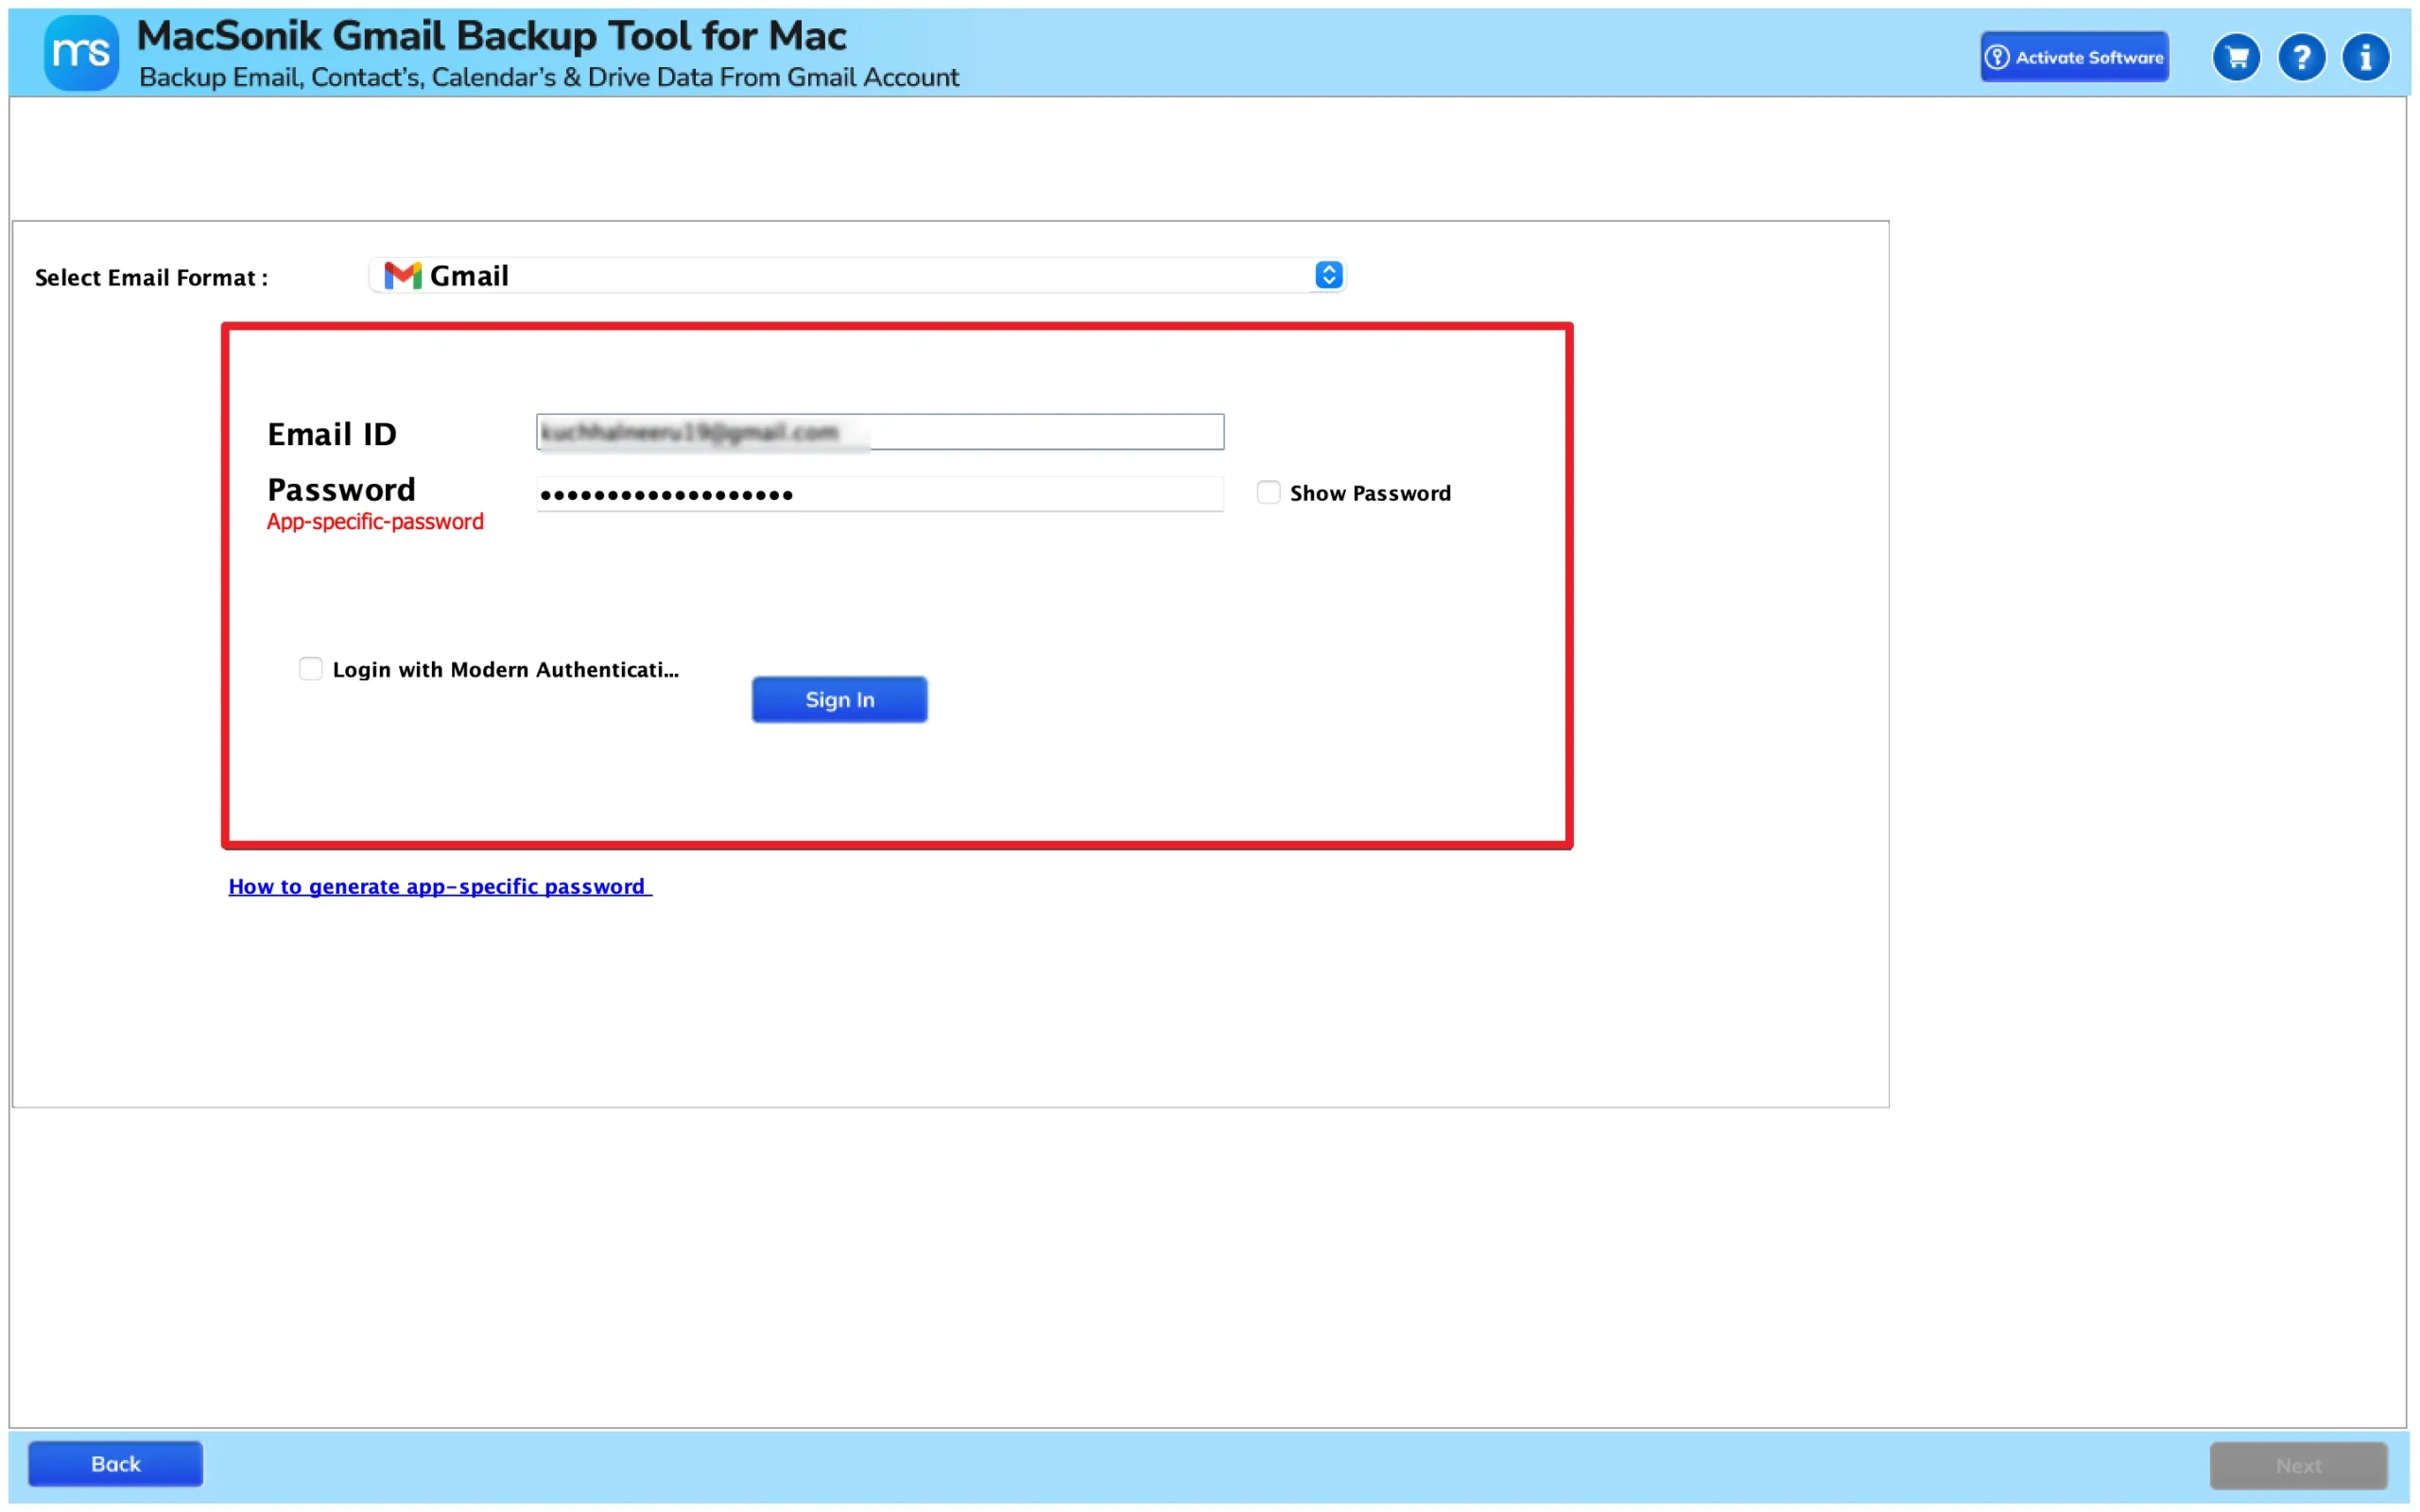Click the Backup Email subtitle text

click(x=549, y=77)
